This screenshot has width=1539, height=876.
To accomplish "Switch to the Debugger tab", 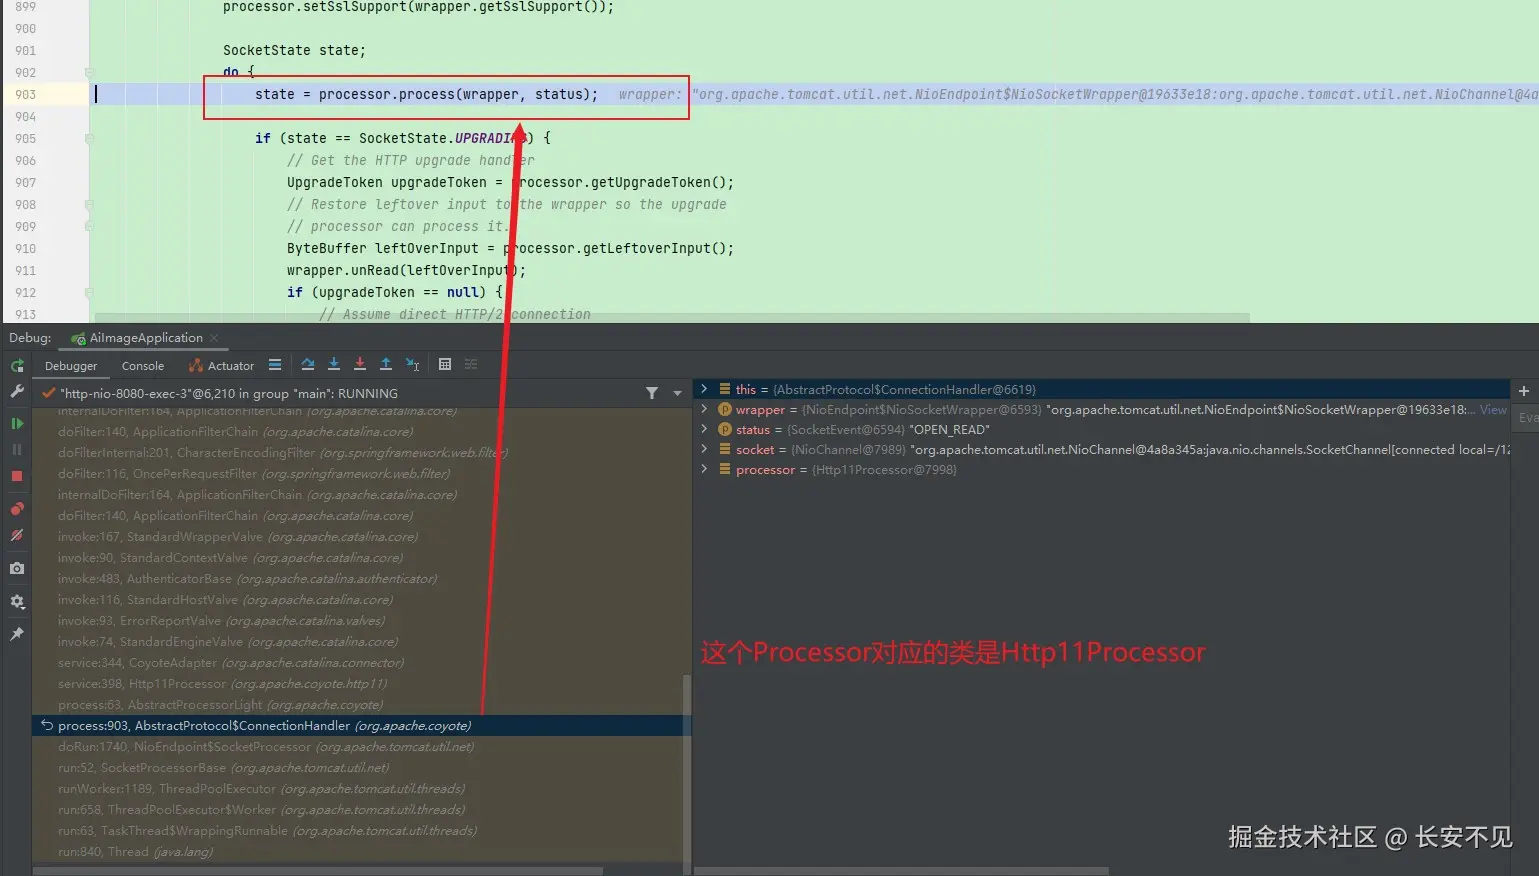I will 71,366.
